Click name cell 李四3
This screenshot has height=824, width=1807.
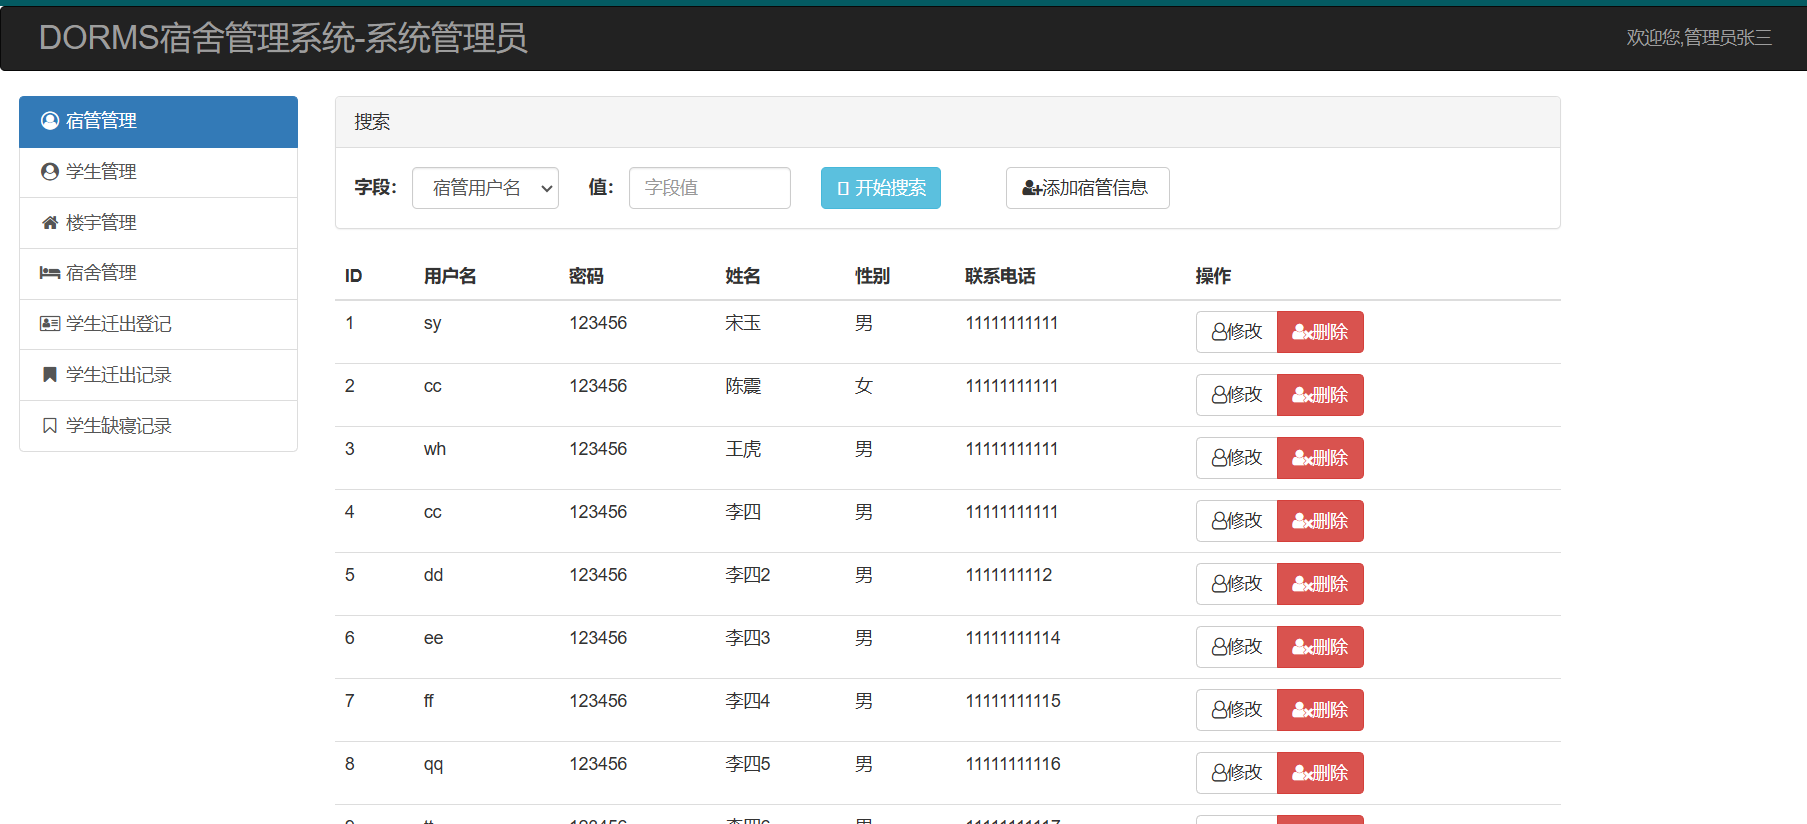(x=748, y=638)
